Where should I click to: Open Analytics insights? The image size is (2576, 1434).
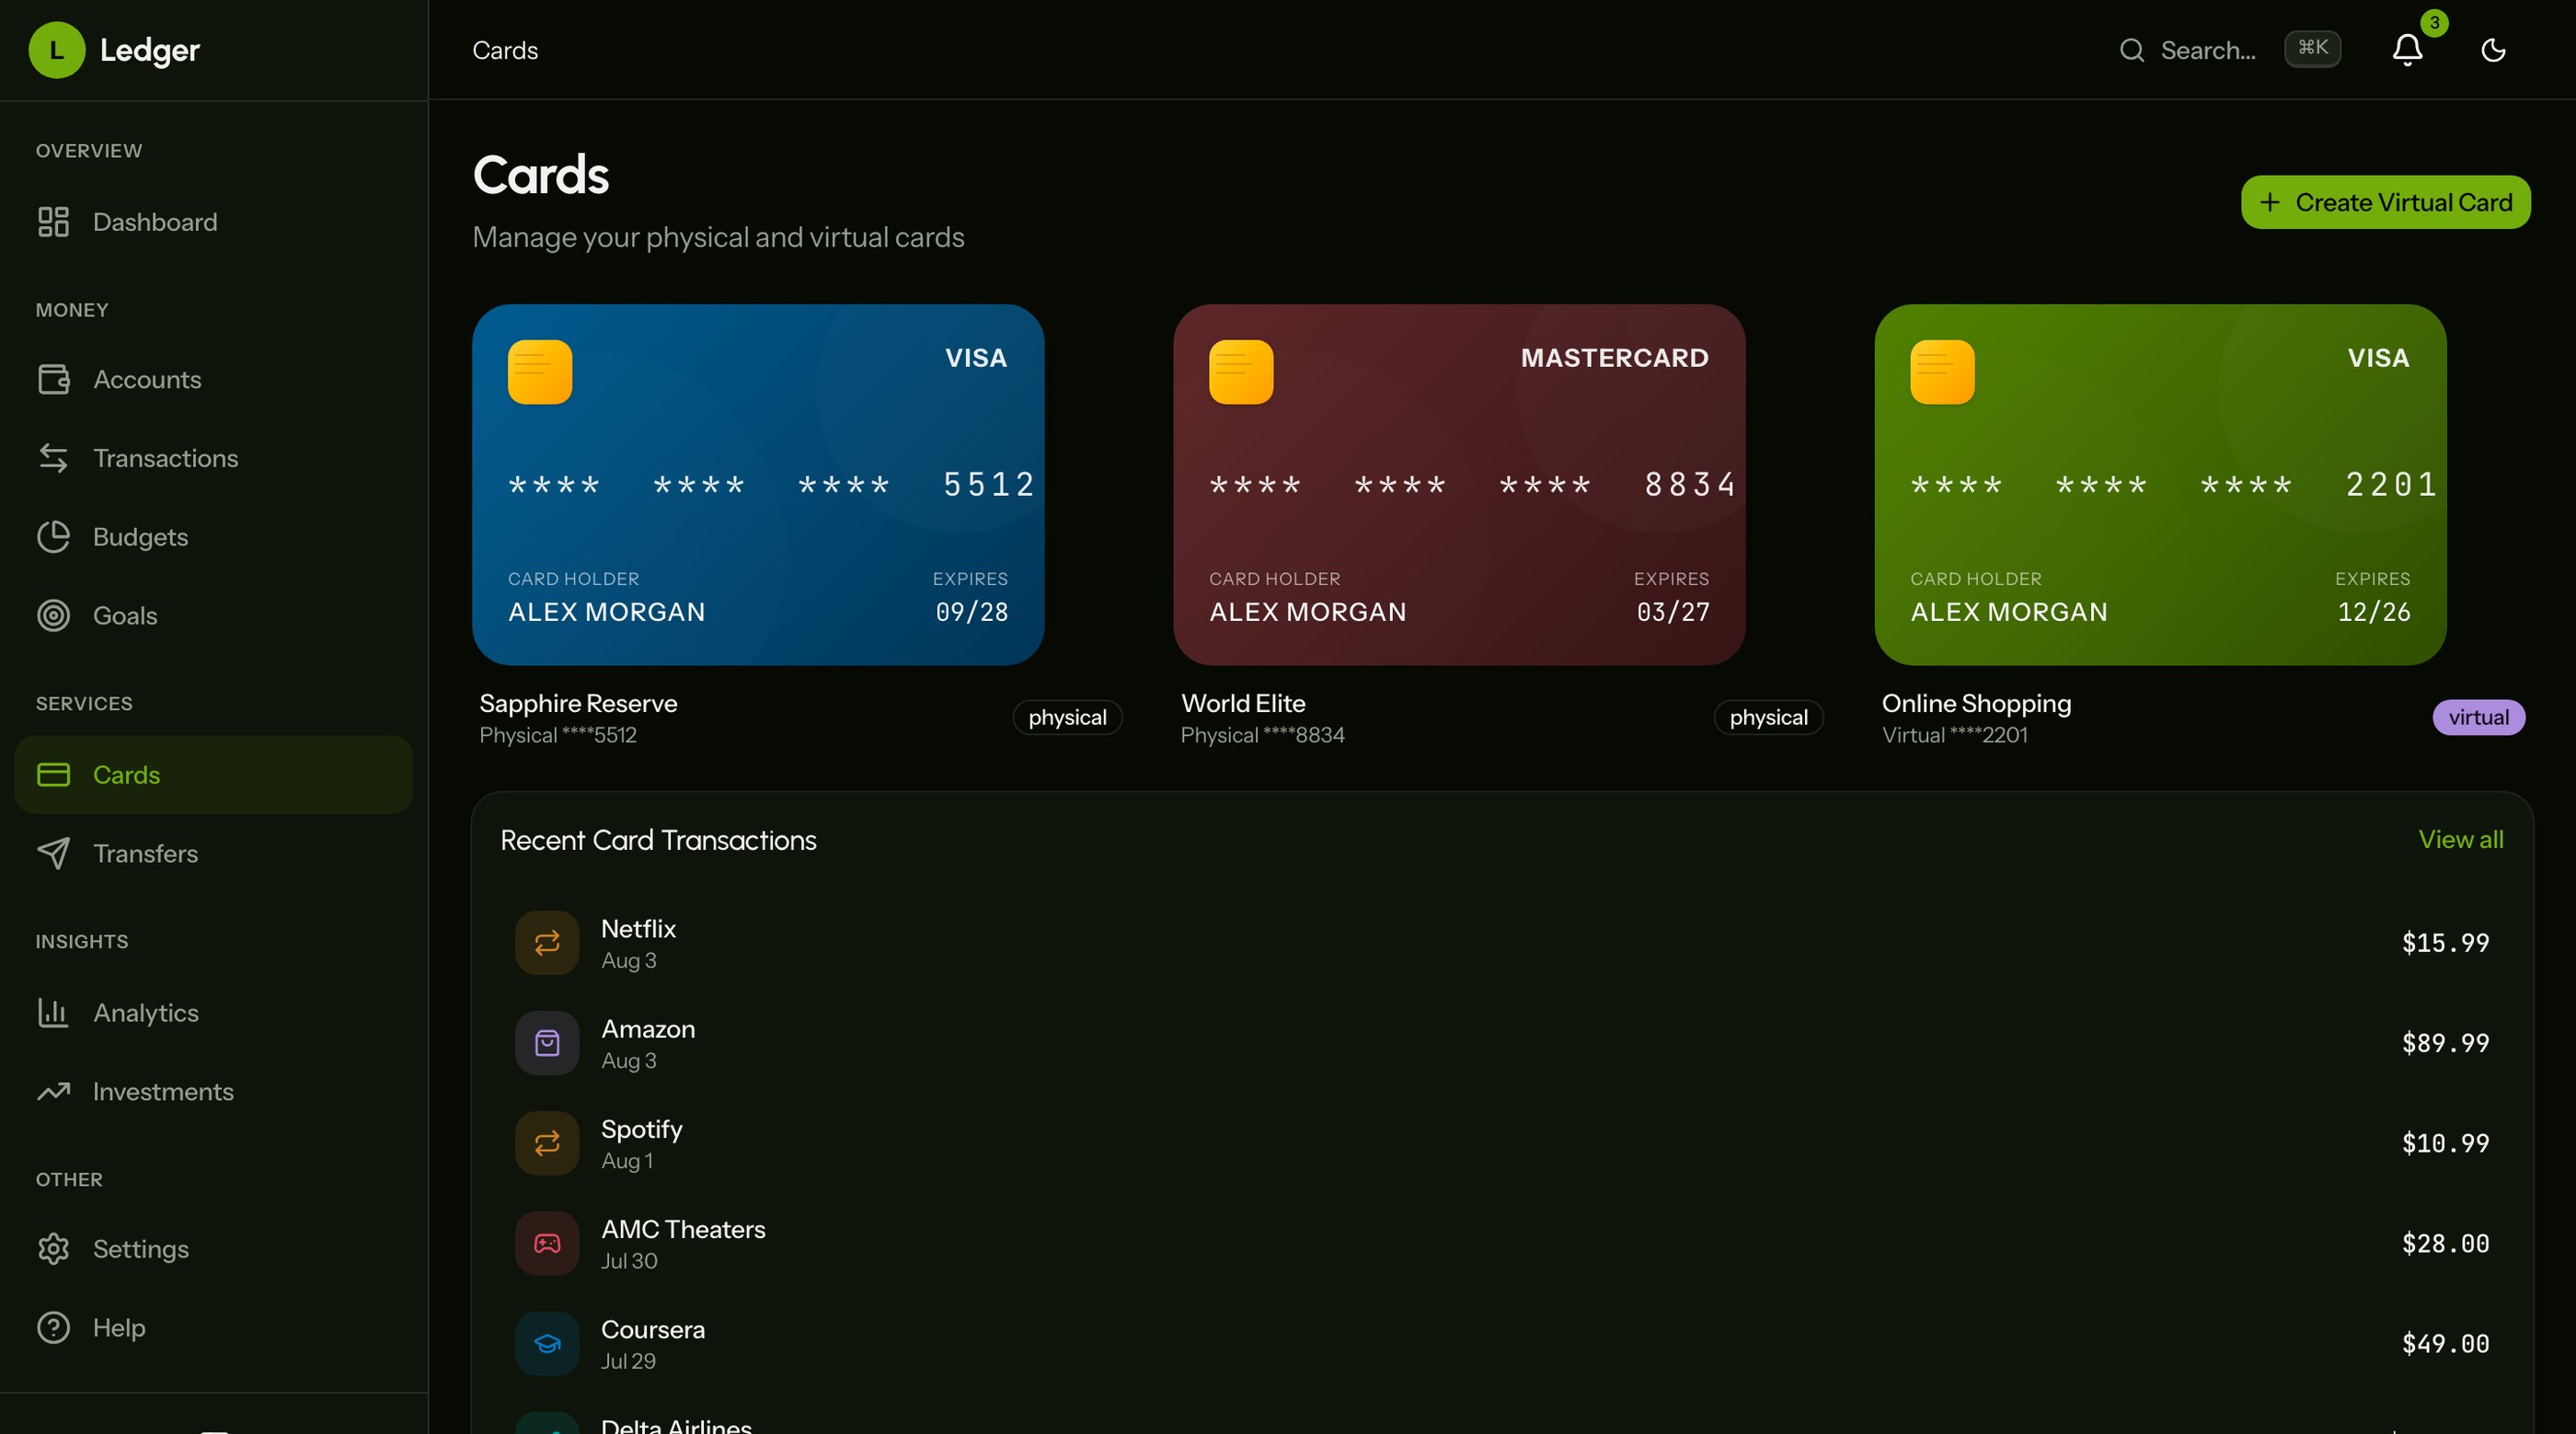(x=214, y=1013)
